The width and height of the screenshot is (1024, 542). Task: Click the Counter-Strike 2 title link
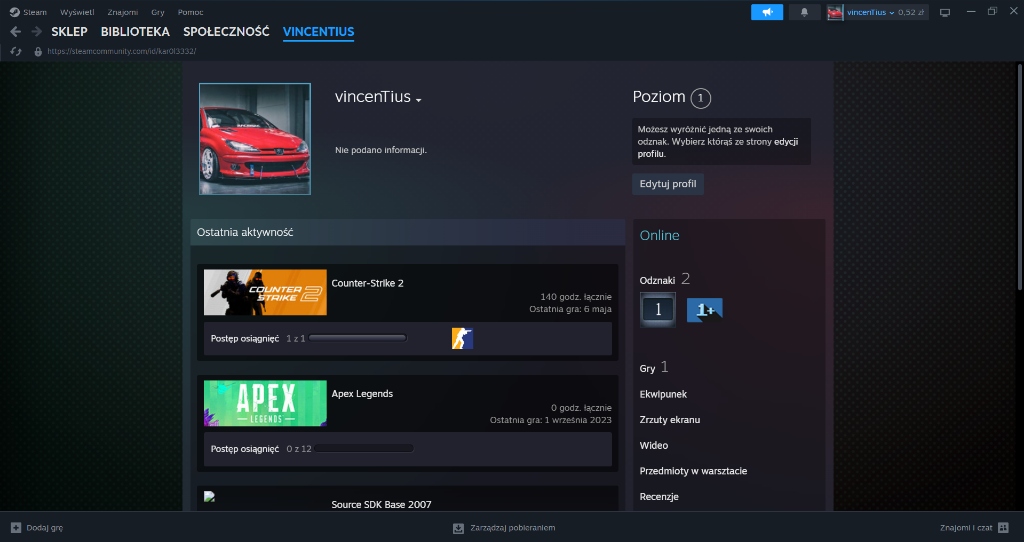367,283
